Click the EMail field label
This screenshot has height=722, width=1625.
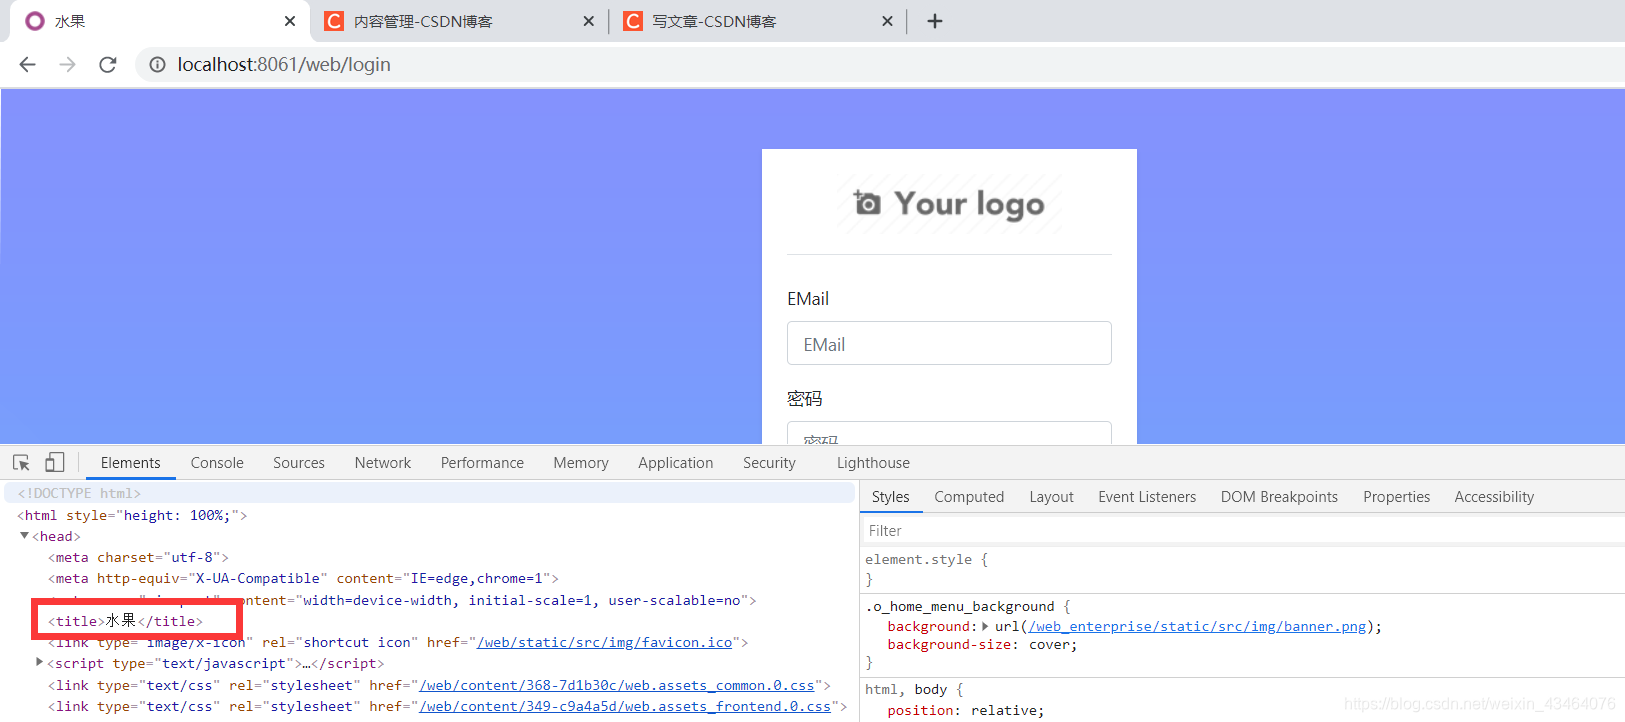[x=808, y=299]
